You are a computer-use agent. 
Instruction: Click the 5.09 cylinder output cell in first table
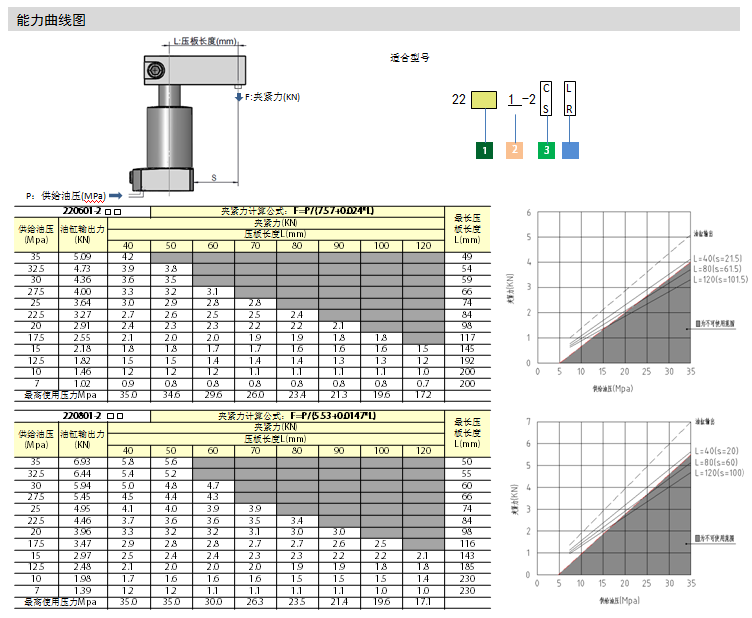pyautogui.click(x=82, y=258)
